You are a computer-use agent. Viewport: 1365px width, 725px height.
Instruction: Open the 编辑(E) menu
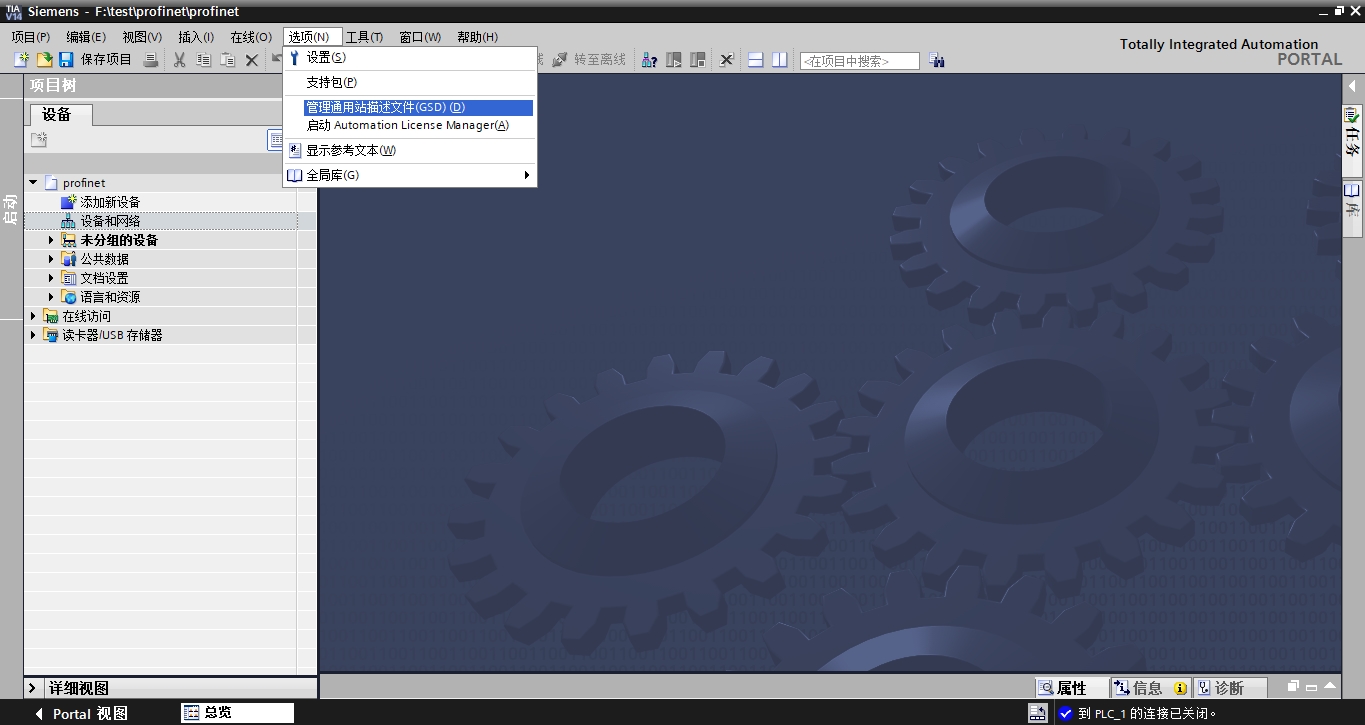[x=86, y=37]
